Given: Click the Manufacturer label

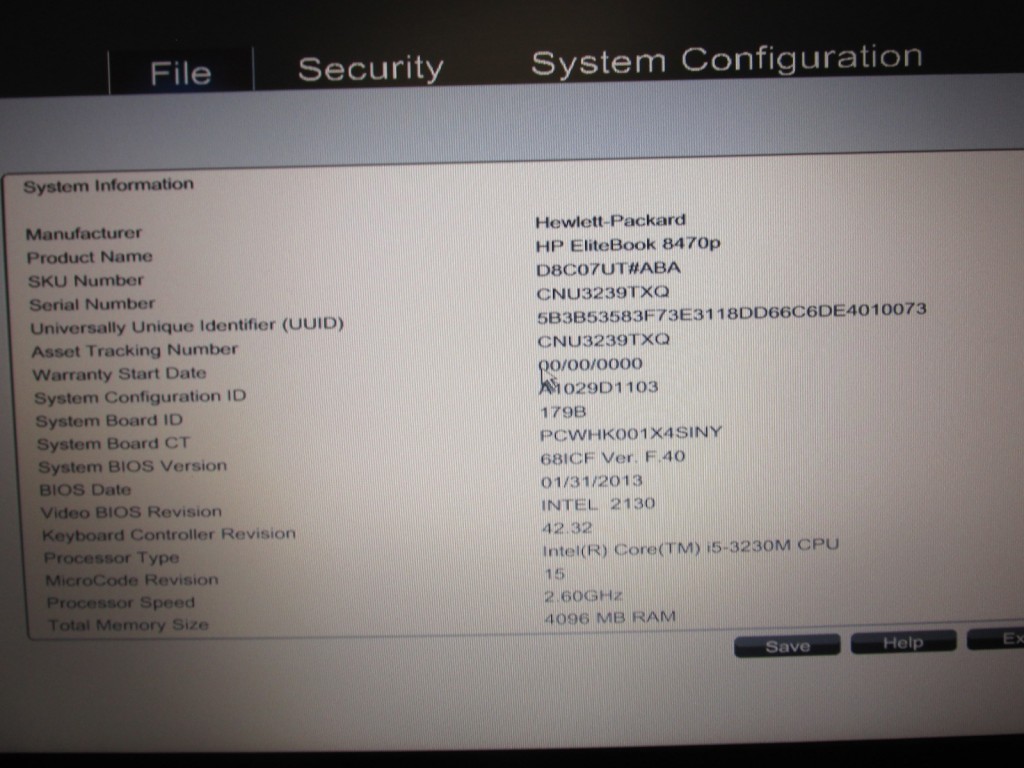Looking at the screenshot, I should pos(84,233).
